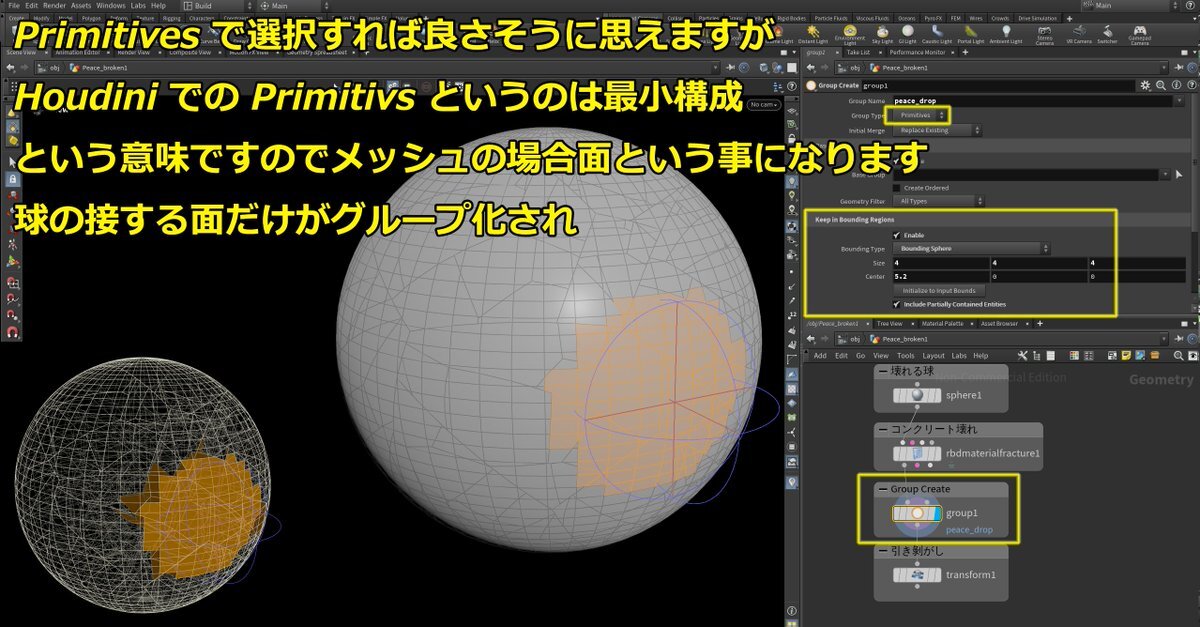The image size is (1200, 627).
Task: Open the Group Type dropdown
Action: pos(918,115)
